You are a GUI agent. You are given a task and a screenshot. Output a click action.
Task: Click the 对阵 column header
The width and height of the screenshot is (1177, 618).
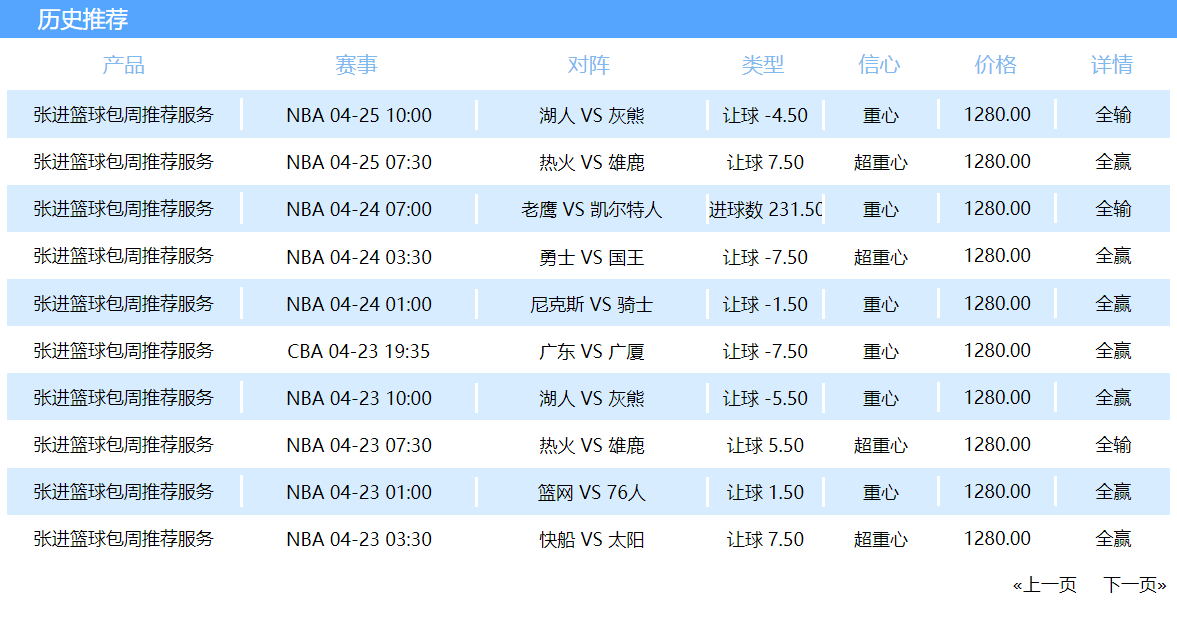(x=588, y=65)
